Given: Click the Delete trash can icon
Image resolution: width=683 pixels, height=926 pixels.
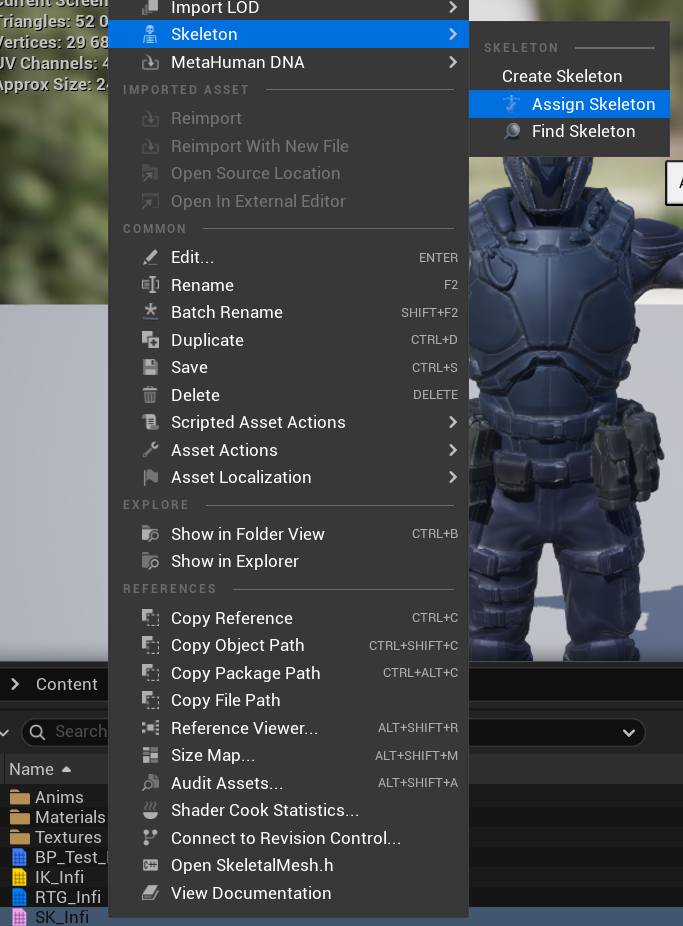Looking at the screenshot, I should tap(150, 395).
